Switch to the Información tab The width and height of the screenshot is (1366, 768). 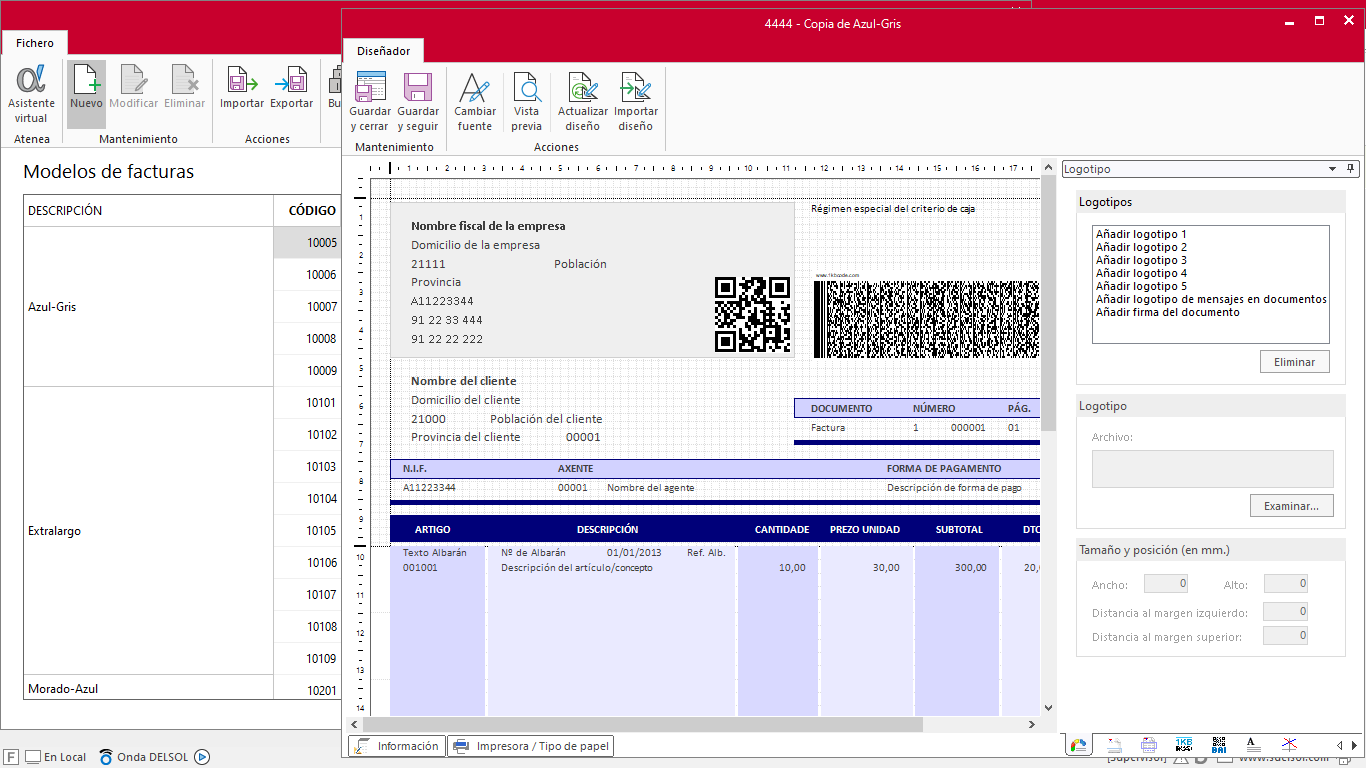click(397, 746)
